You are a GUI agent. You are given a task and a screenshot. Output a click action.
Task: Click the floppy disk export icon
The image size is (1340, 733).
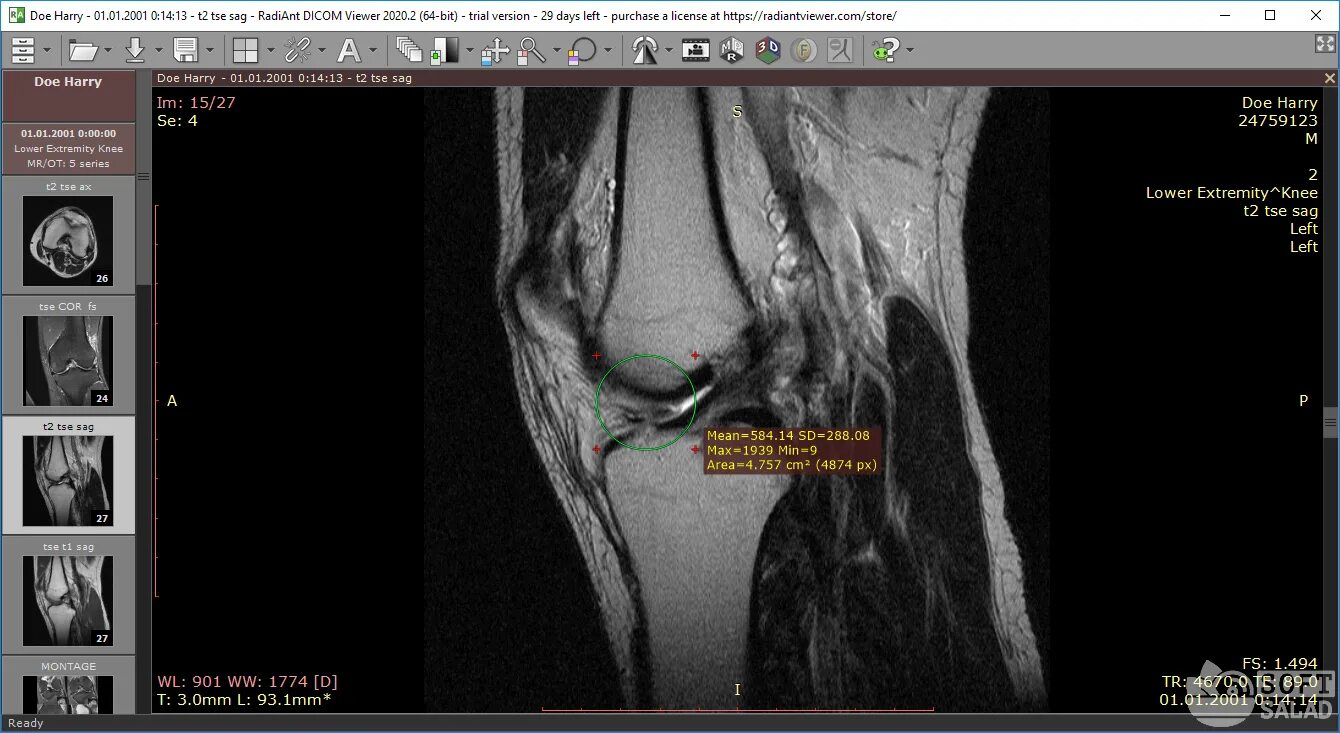(x=186, y=50)
